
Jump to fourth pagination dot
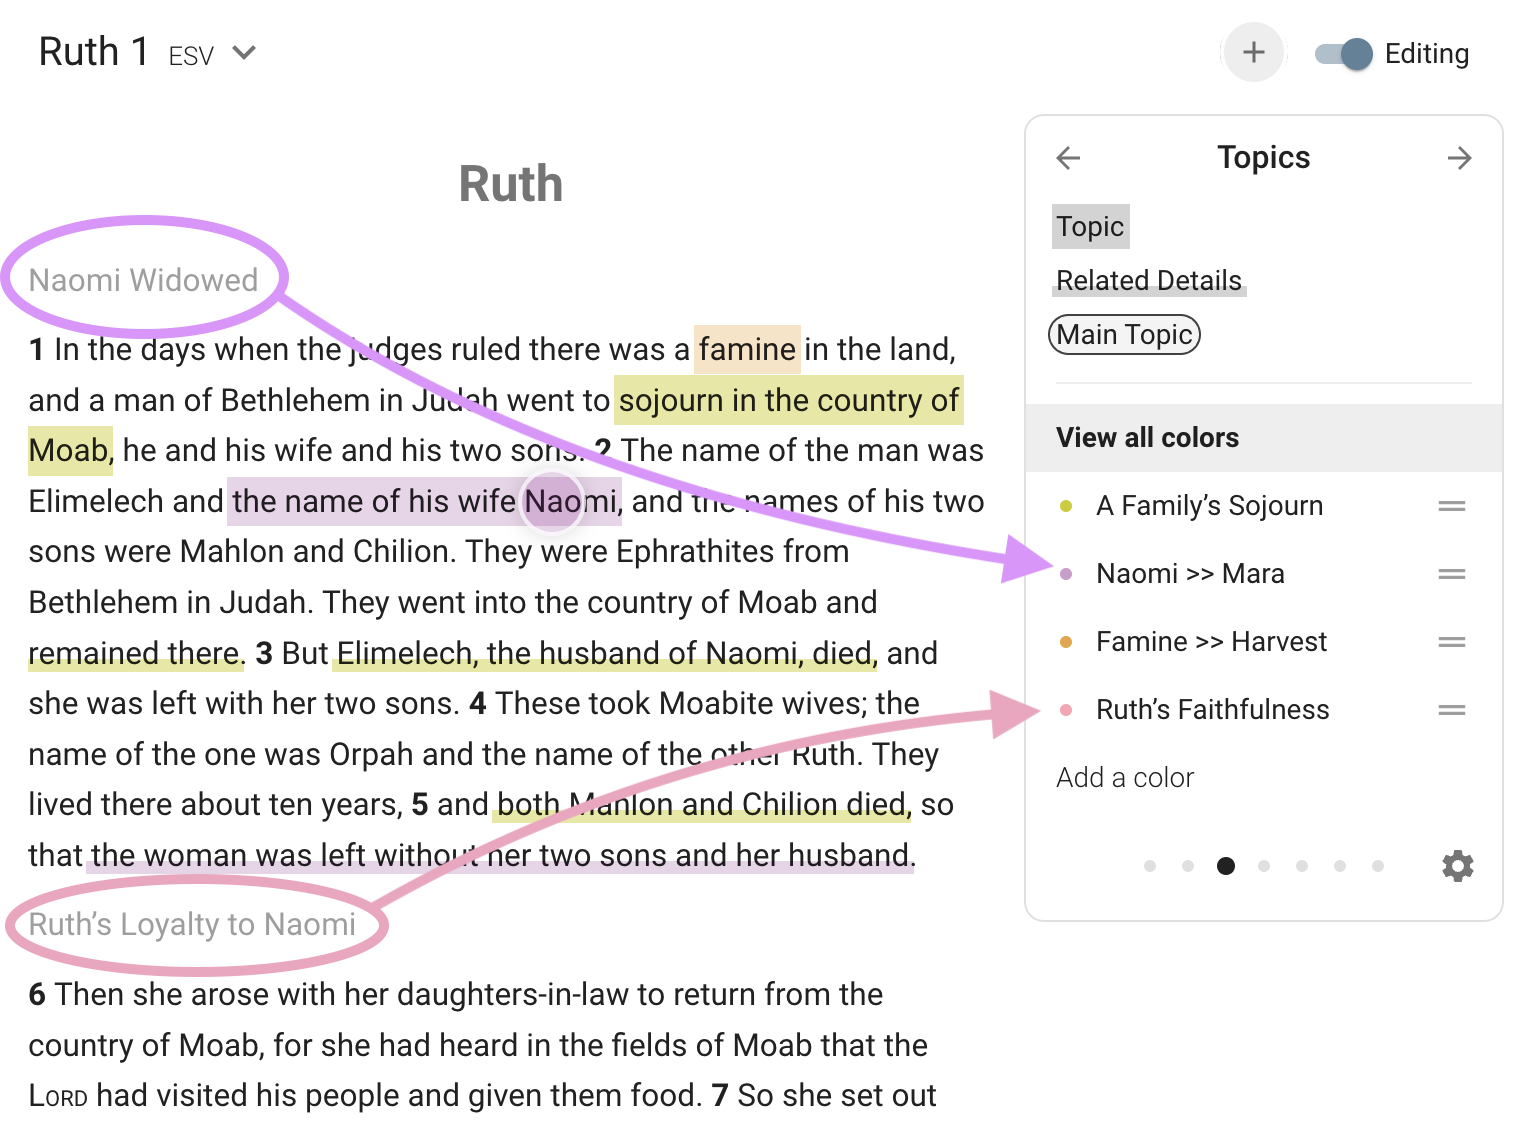click(x=1264, y=866)
